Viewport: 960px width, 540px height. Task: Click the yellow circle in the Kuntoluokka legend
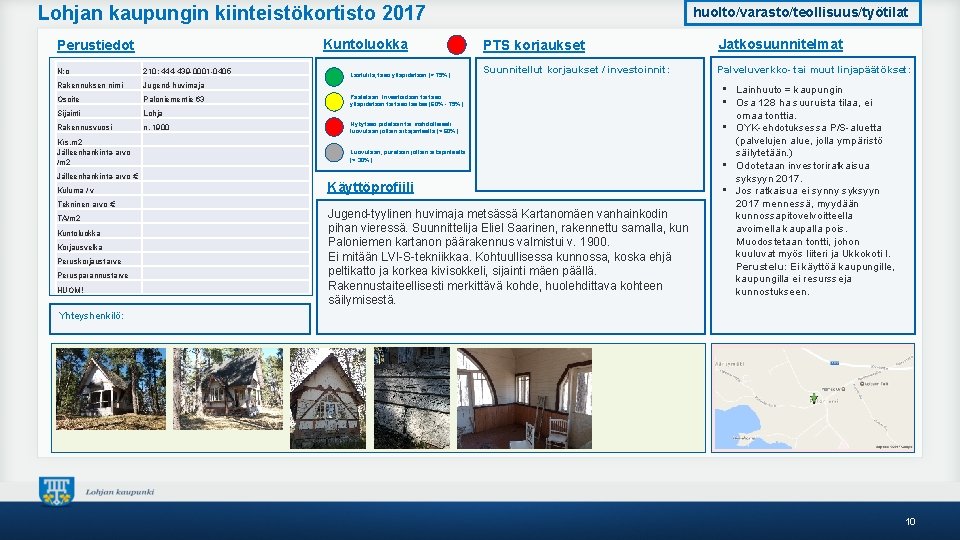(334, 101)
